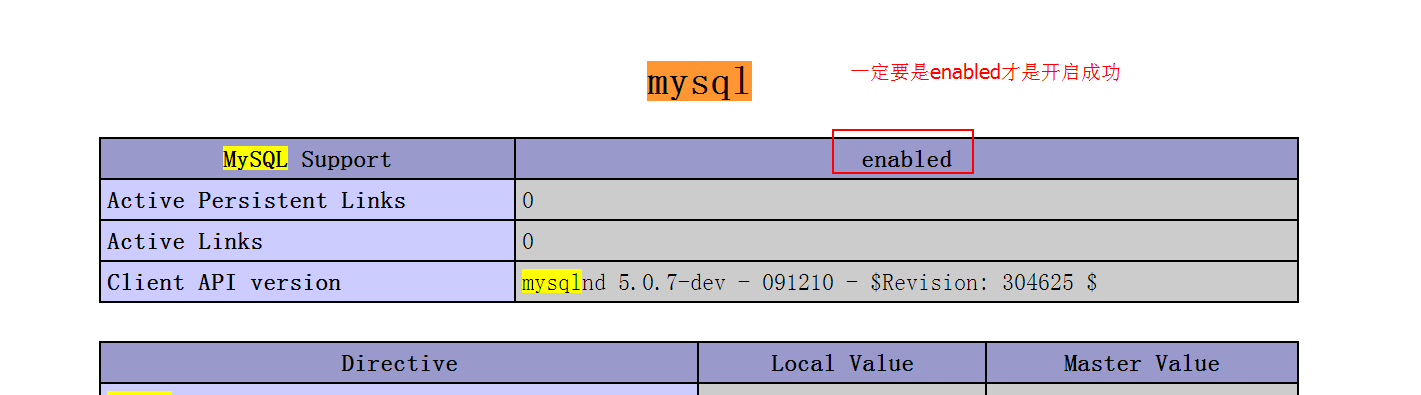The image size is (1421, 395).
Task: Select the "MySQL Support" header cell
Action: [x=308, y=159]
